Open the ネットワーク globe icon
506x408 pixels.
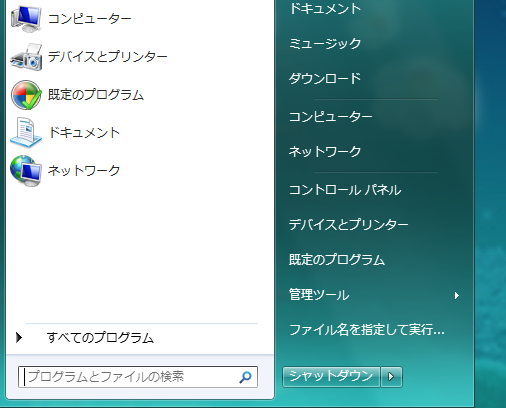[x=26, y=170]
